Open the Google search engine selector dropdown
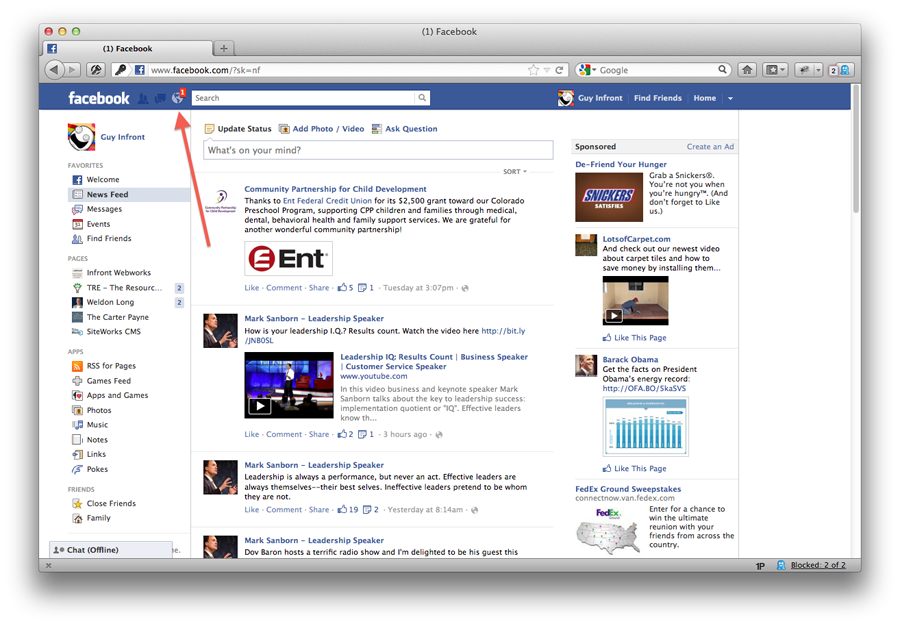The height and width of the screenshot is (626, 900). (x=587, y=70)
